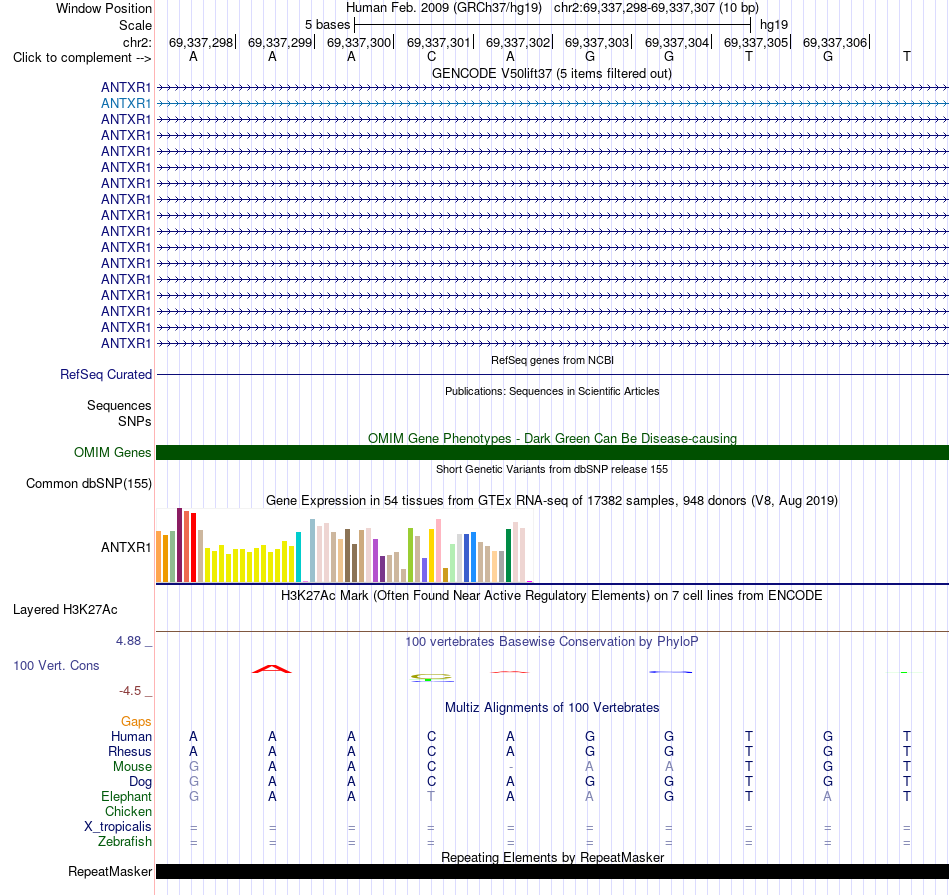The height and width of the screenshot is (895, 950).
Task: Select the Human alignment row label
Action: pos(131,736)
